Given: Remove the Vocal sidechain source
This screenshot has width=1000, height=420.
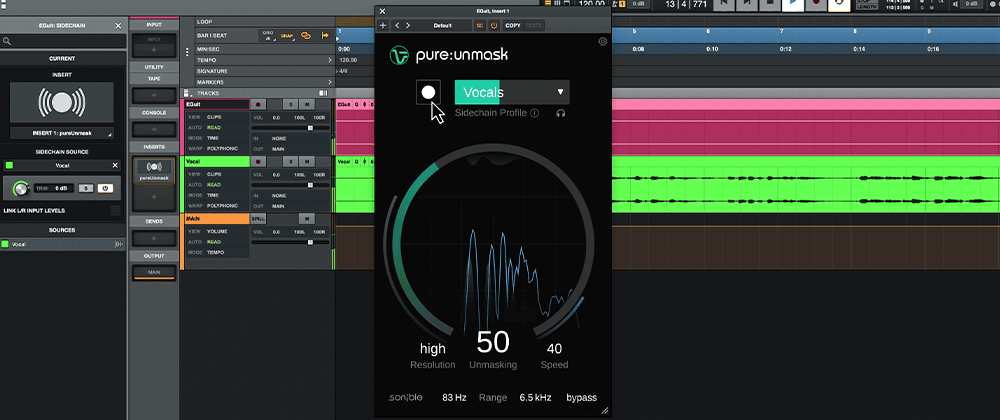Looking at the screenshot, I should [x=115, y=165].
